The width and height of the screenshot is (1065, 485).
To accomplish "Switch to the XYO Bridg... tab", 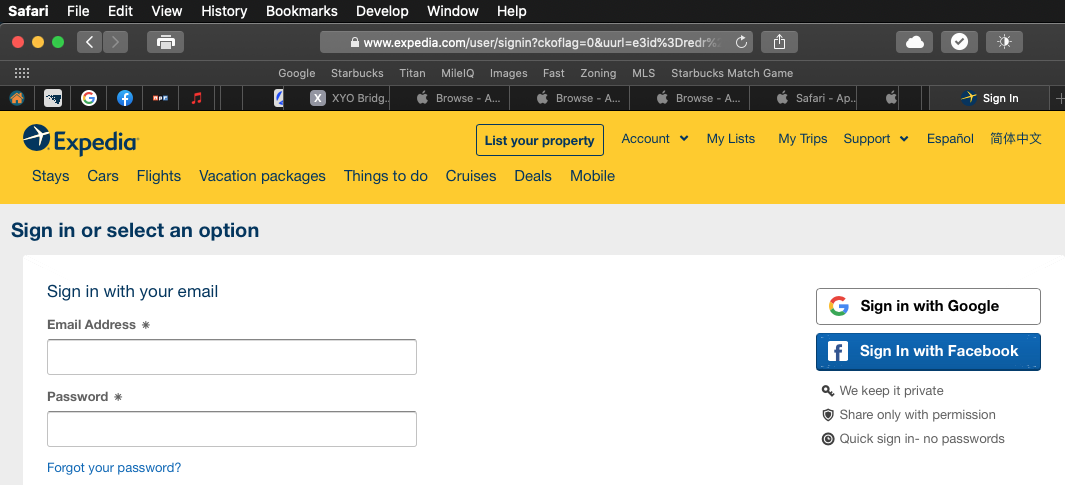I will [x=350, y=98].
